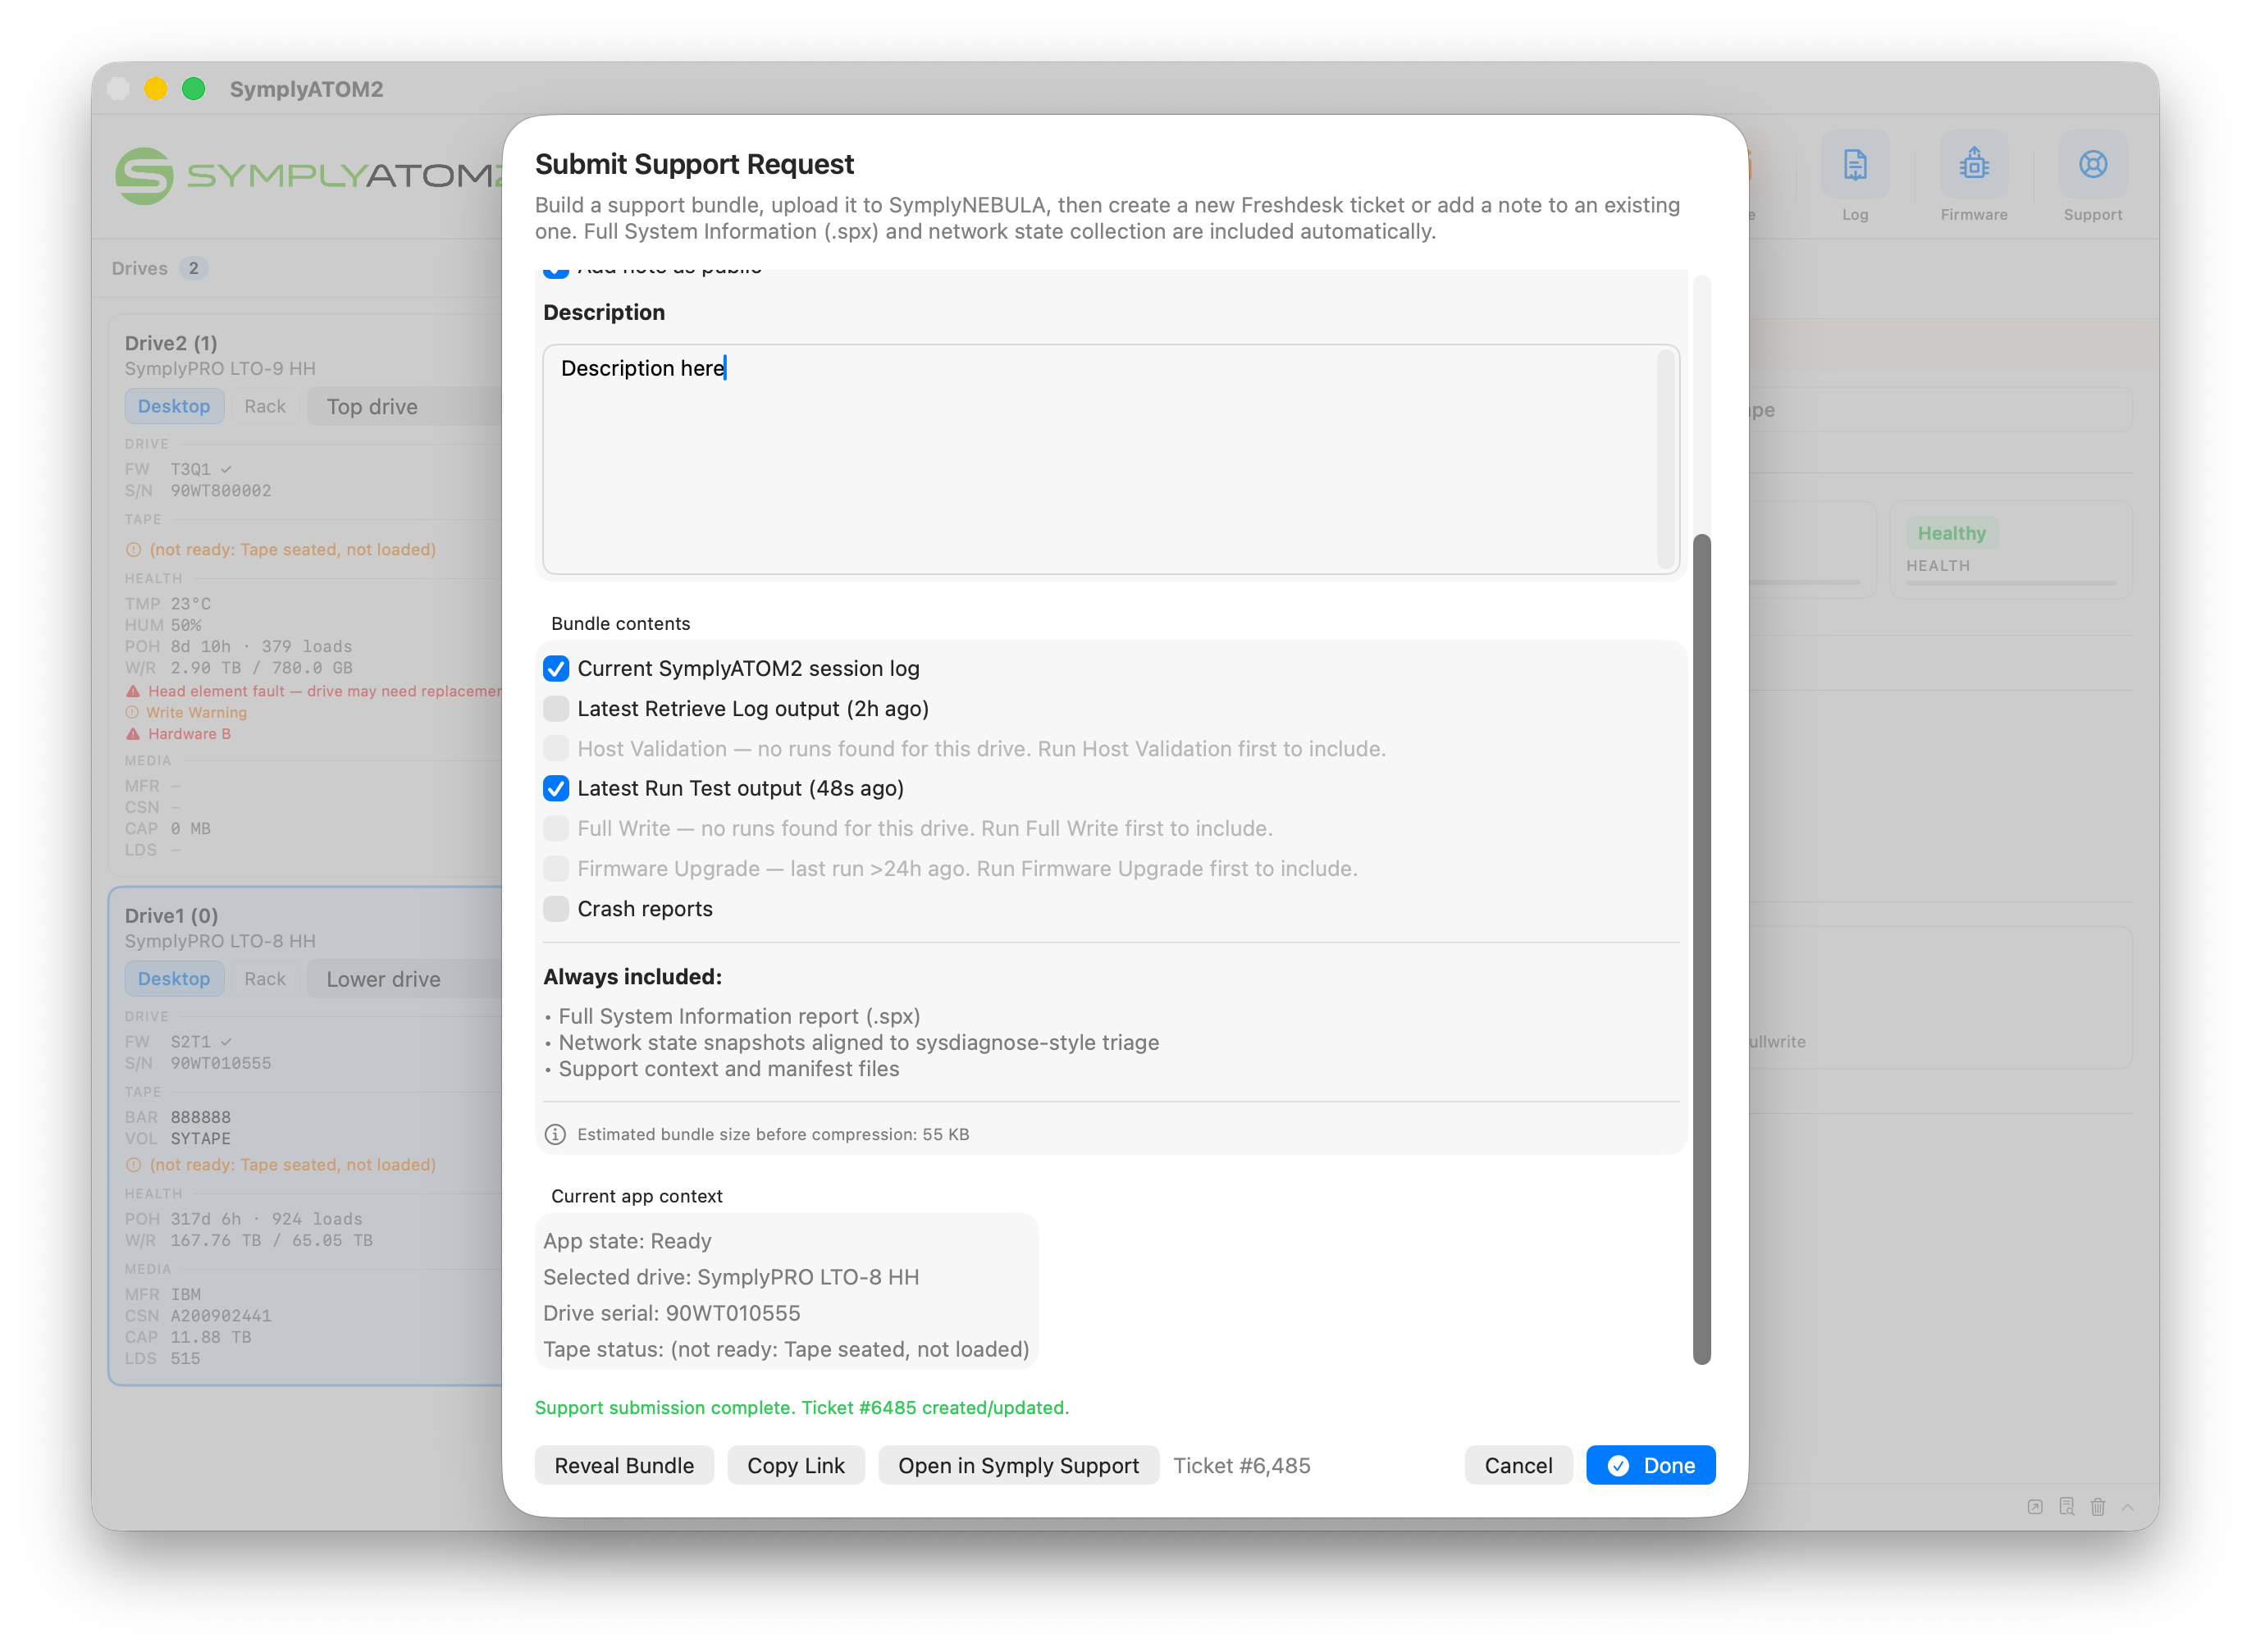Select Rack tab on Drive1 card
The image size is (2251, 1652).
(x=264, y=978)
